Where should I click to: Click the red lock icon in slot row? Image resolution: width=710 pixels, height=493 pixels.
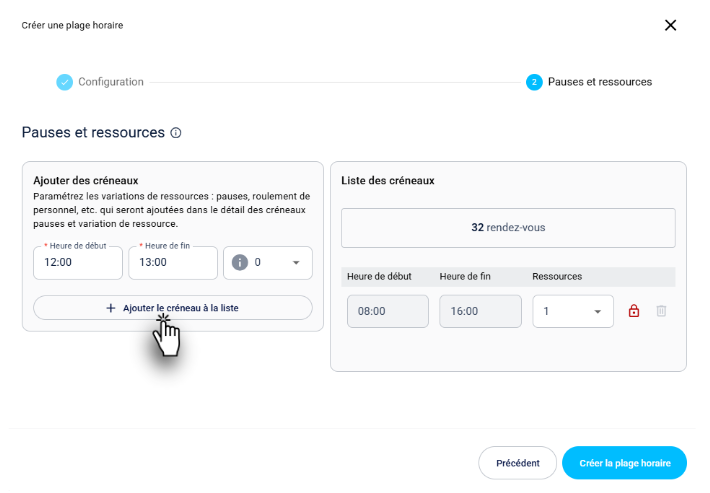[633, 311]
